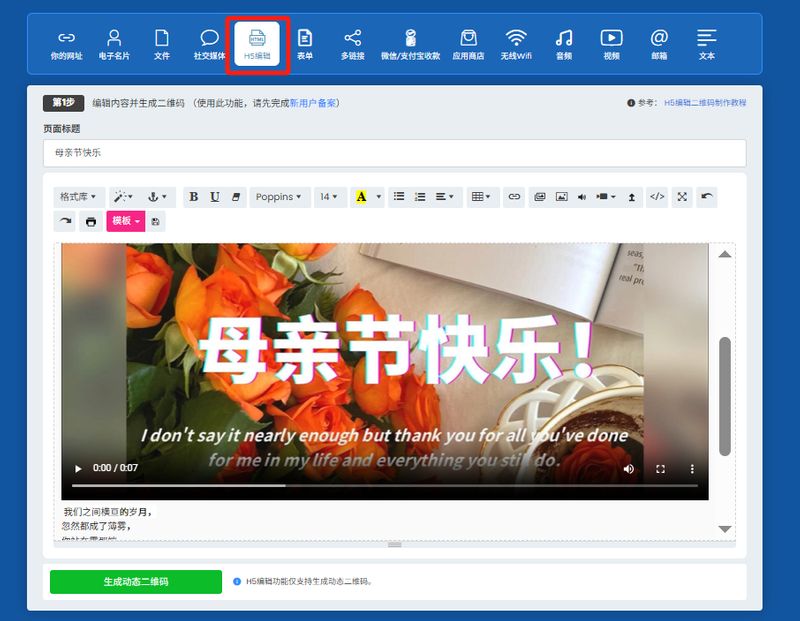Open the Poppins font family dropdown
This screenshot has width=800, height=621.
(x=280, y=197)
